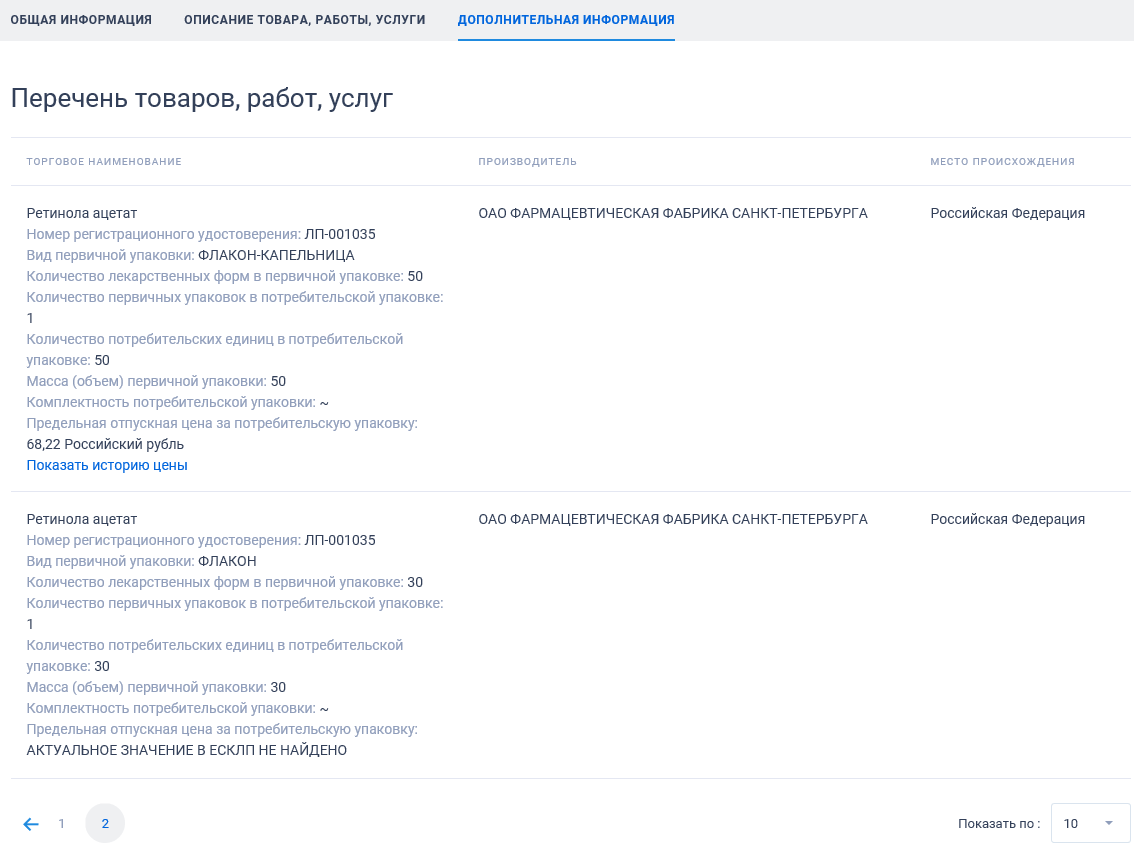The width and height of the screenshot is (1140, 856).
Task: Click Показать историю цены link
Action: coord(107,465)
